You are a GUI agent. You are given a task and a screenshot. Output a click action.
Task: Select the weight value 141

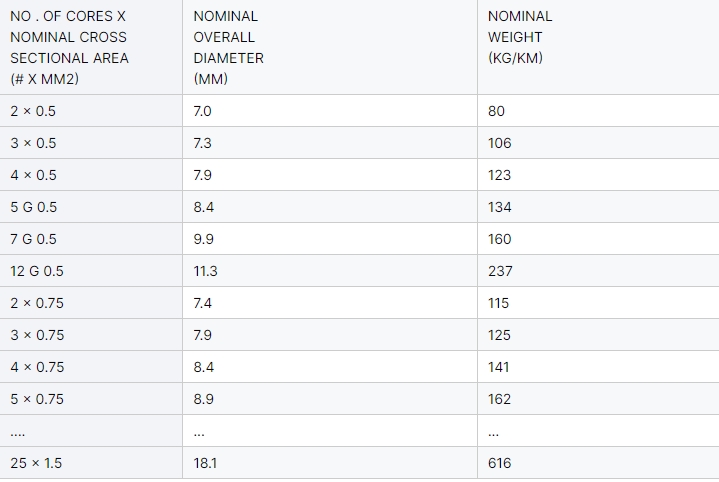click(498, 367)
